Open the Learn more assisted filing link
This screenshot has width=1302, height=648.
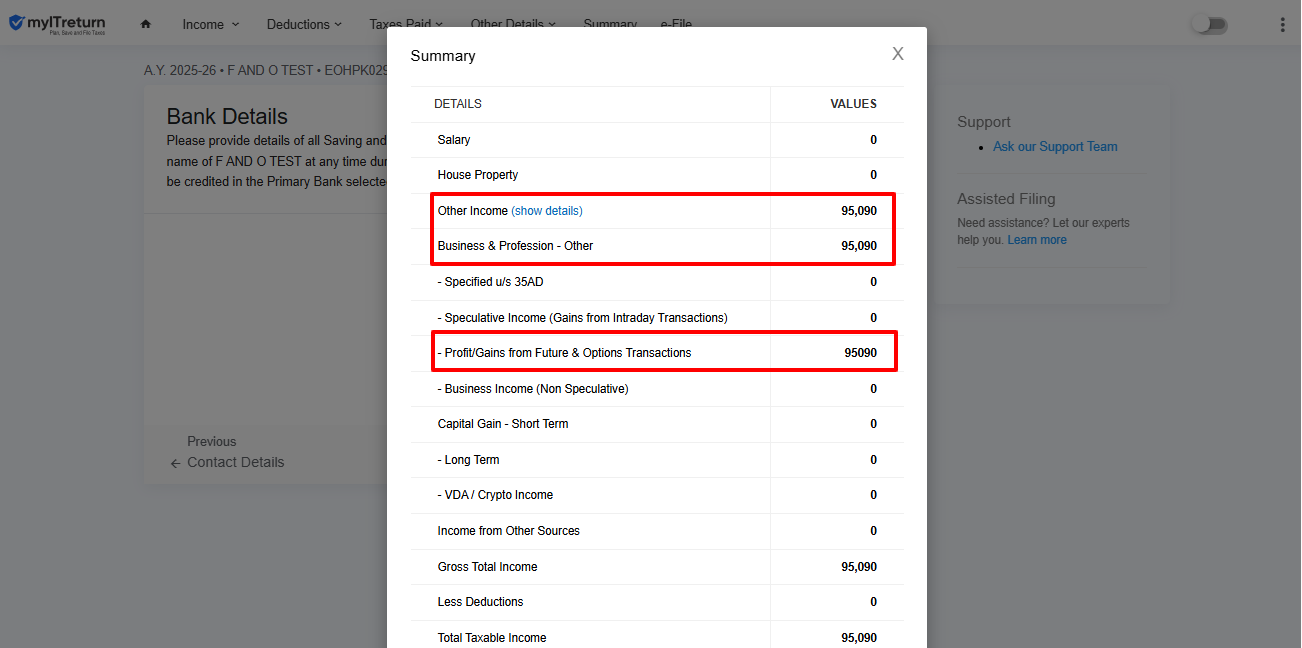coord(1037,240)
